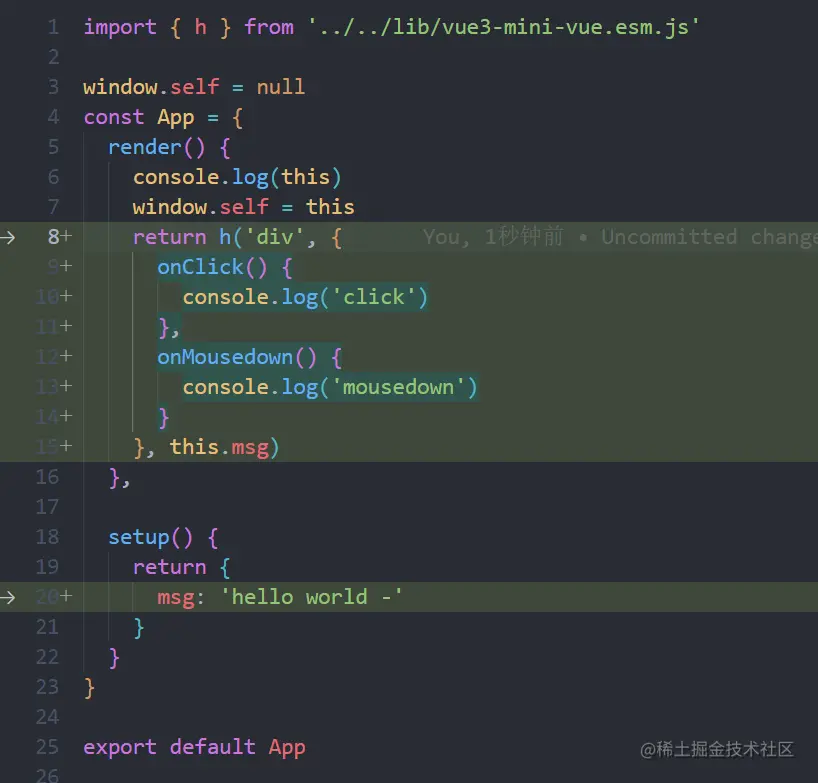
Task: Click the plus marker on line 9
Action: 66,267
